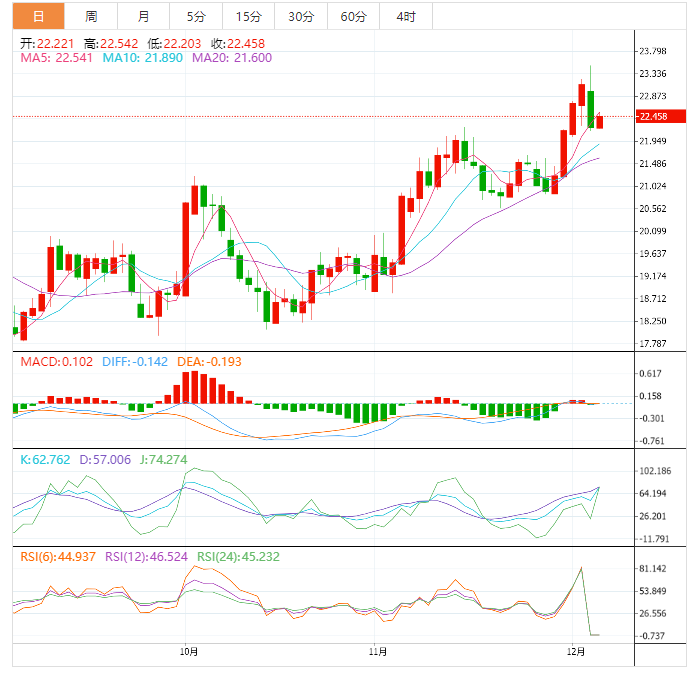Click the MA5: 22.541 legend value
The image size is (693, 675).
(x=57, y=58)
